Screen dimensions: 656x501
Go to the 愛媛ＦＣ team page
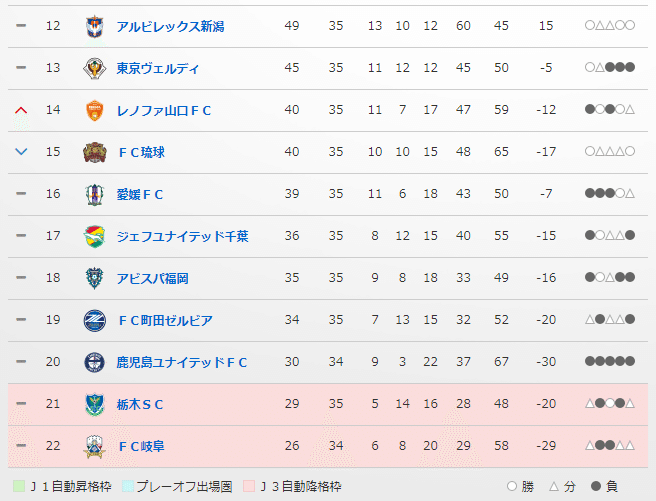click(140, 194)
